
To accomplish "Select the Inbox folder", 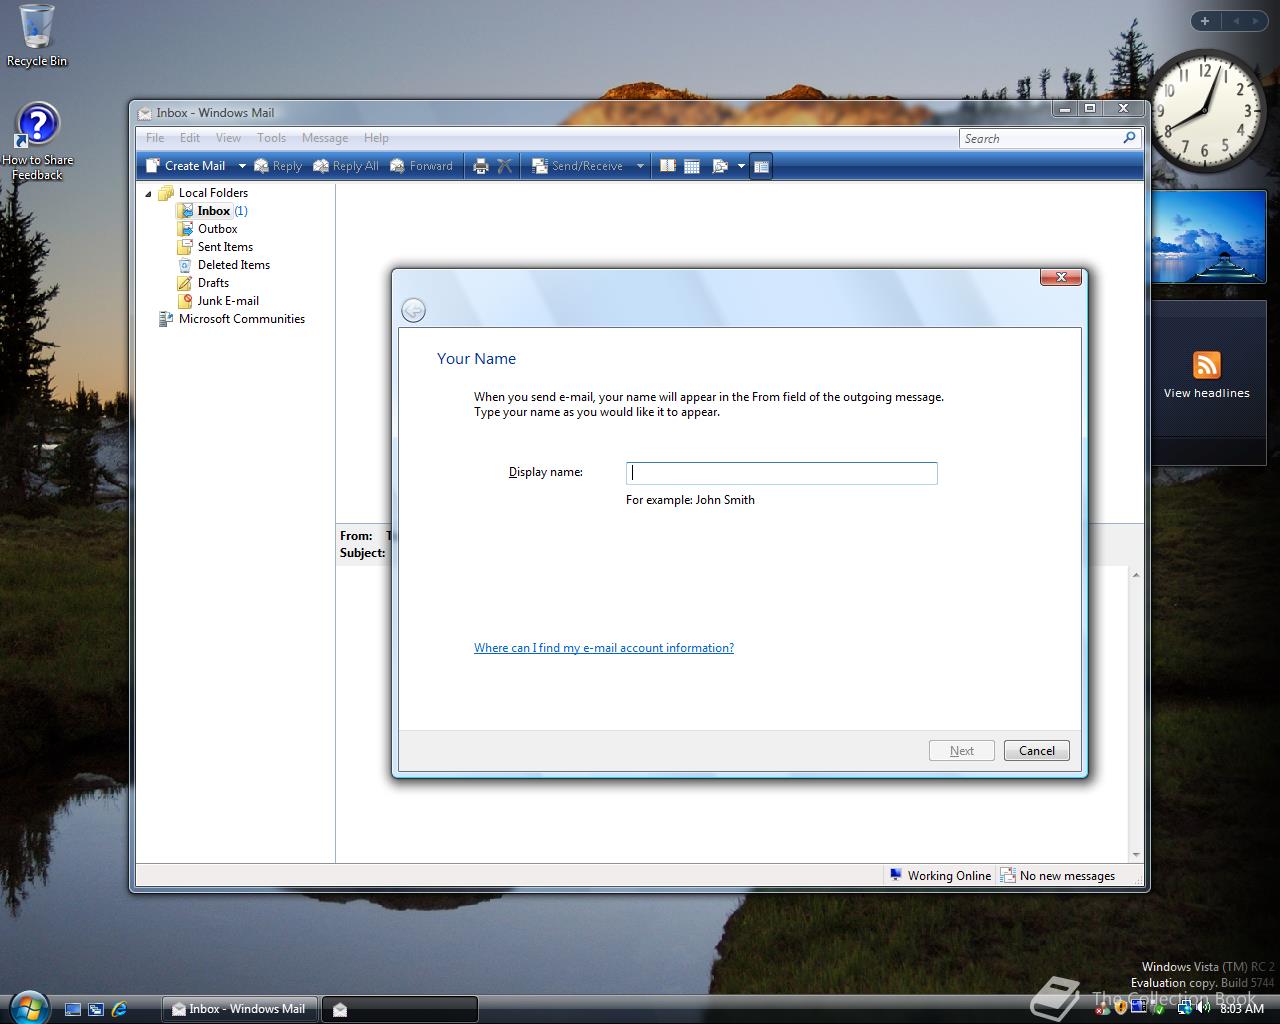I will pos(213,211).
